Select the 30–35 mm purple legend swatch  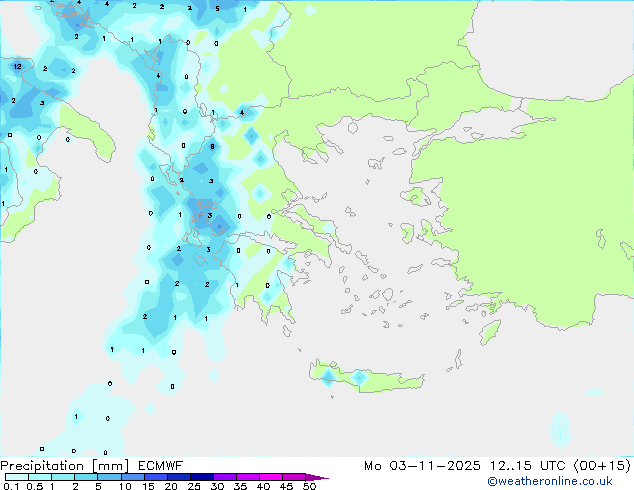point(225,477)
